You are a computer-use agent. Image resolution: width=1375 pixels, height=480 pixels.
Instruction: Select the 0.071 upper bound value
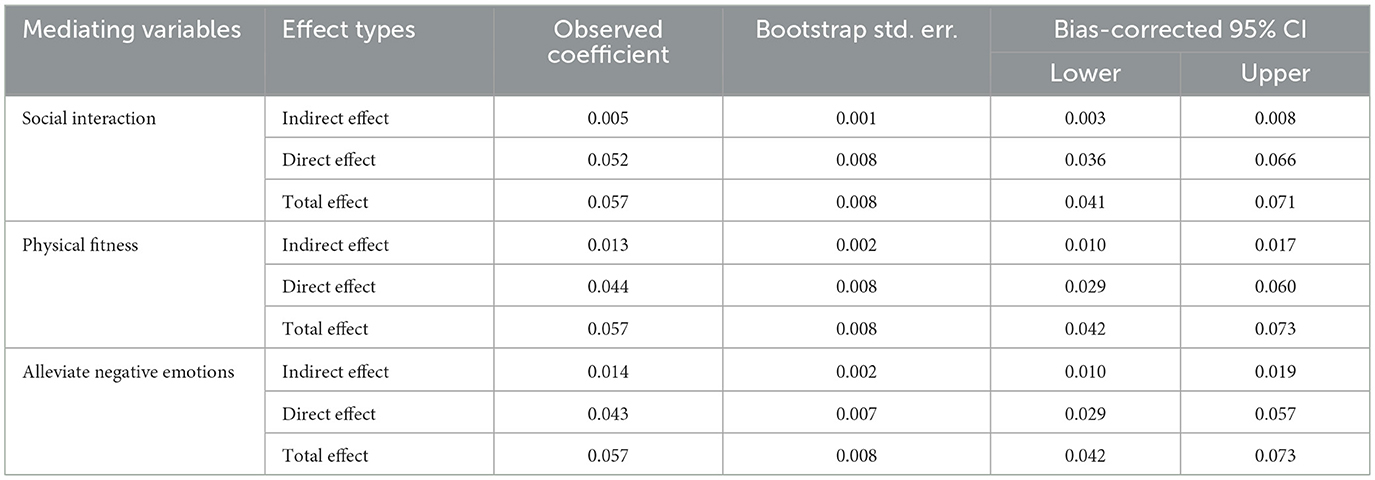(1274, 202)
